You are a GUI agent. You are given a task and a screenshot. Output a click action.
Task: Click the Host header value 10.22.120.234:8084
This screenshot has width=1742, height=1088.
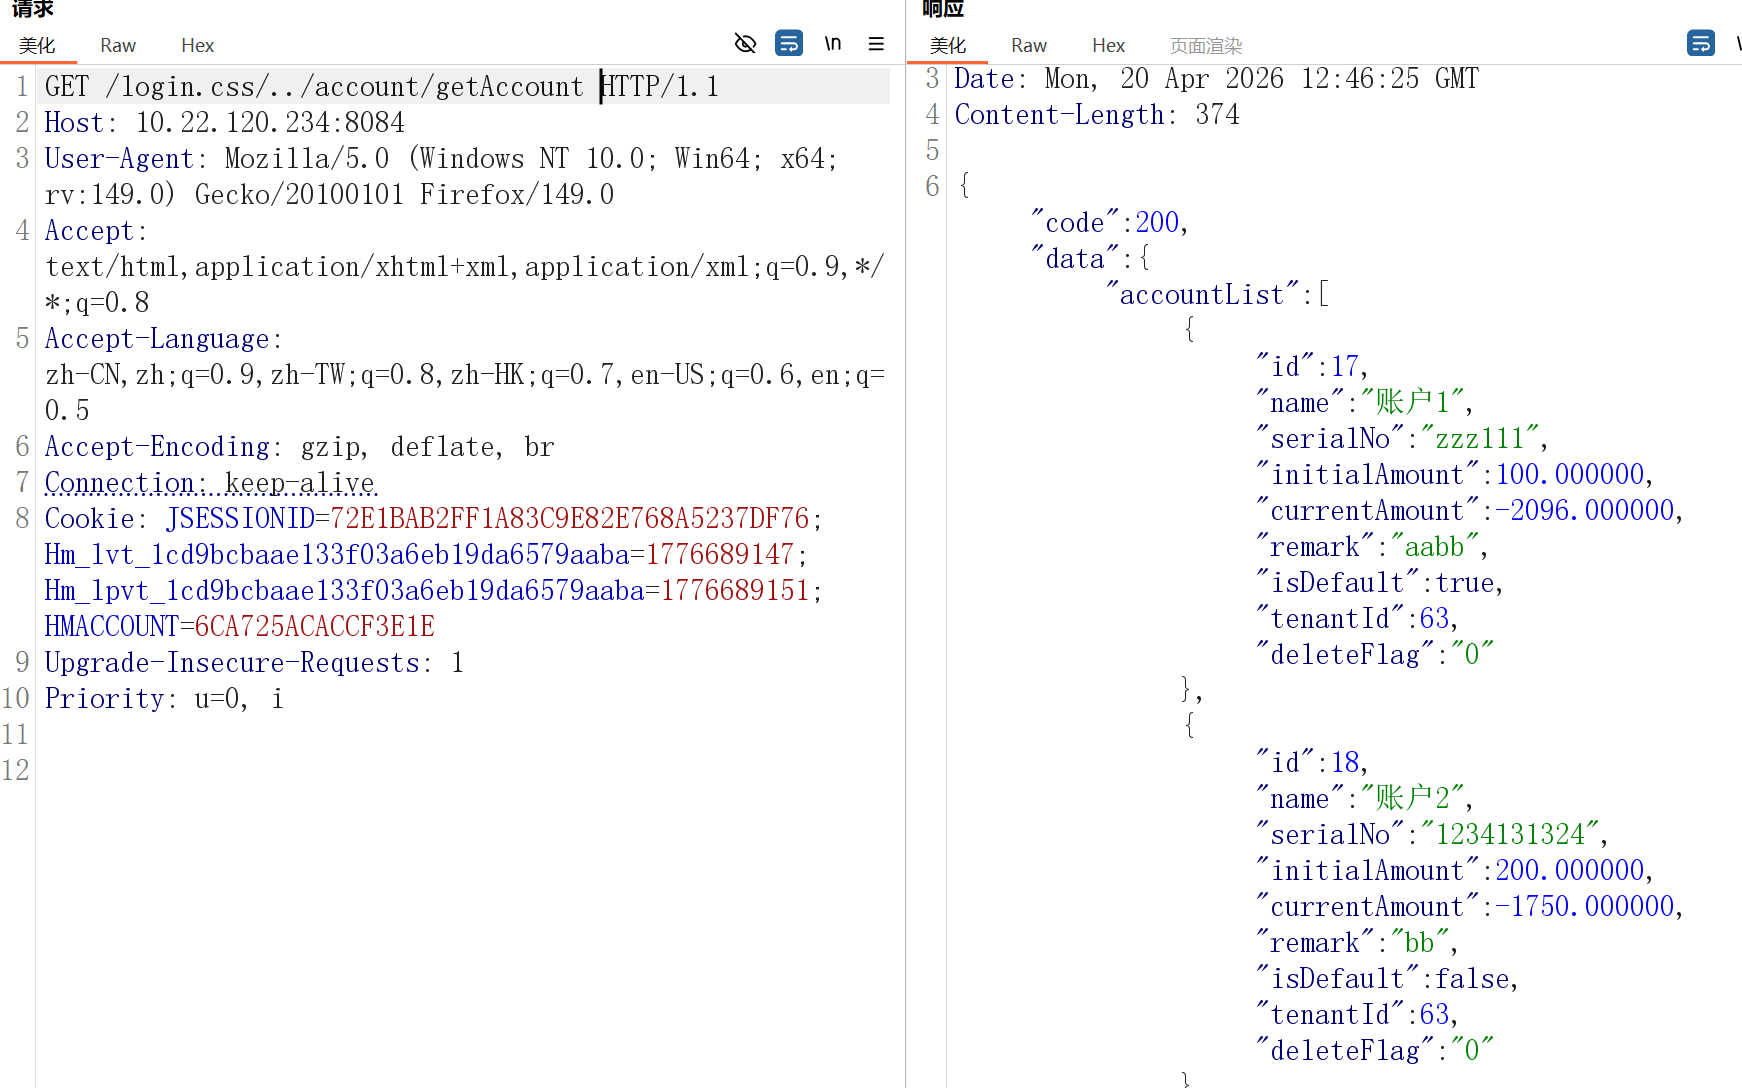pos(270,123)
